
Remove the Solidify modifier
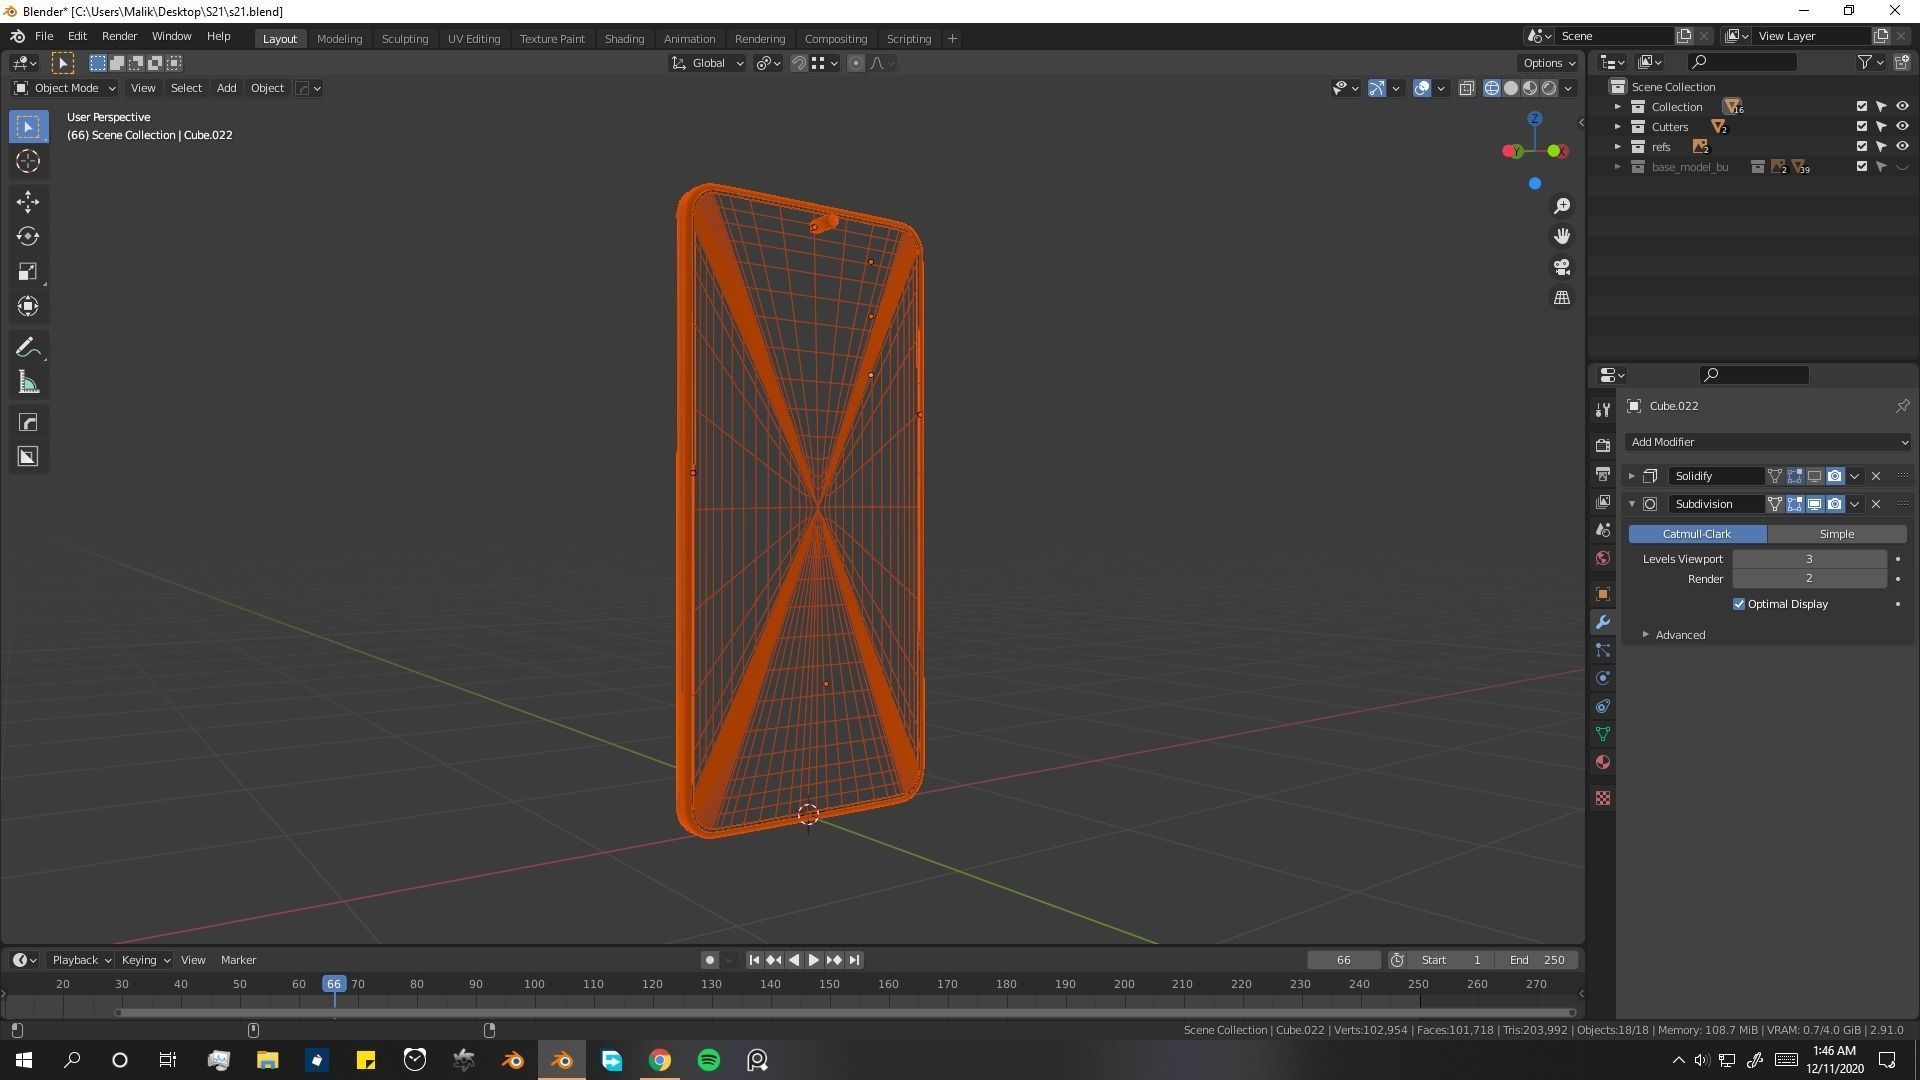[x=1876, y=476]
